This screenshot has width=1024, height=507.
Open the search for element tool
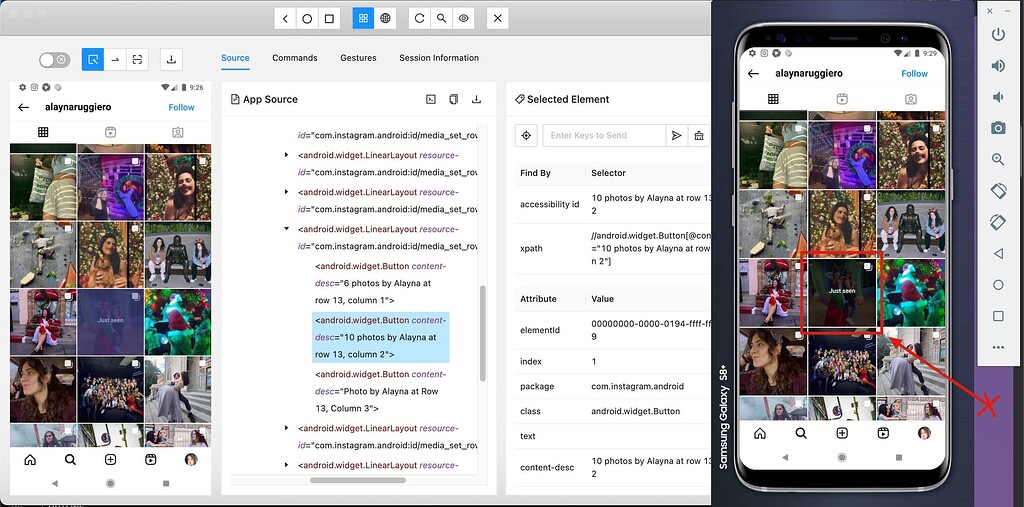click(x=441, y=18)
